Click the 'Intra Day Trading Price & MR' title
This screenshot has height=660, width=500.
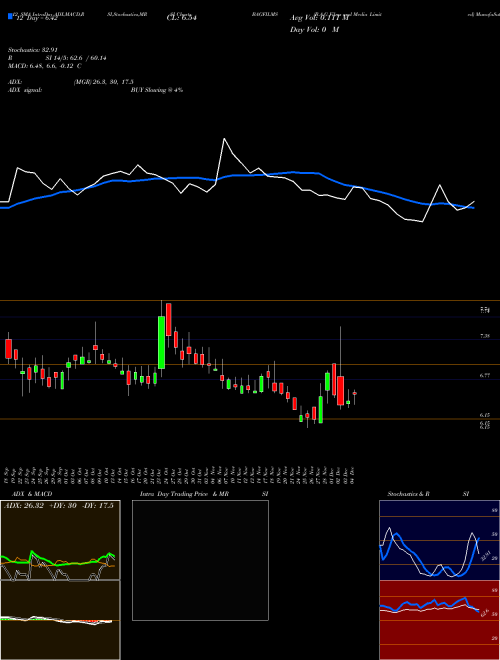click(x=184, y=494)
